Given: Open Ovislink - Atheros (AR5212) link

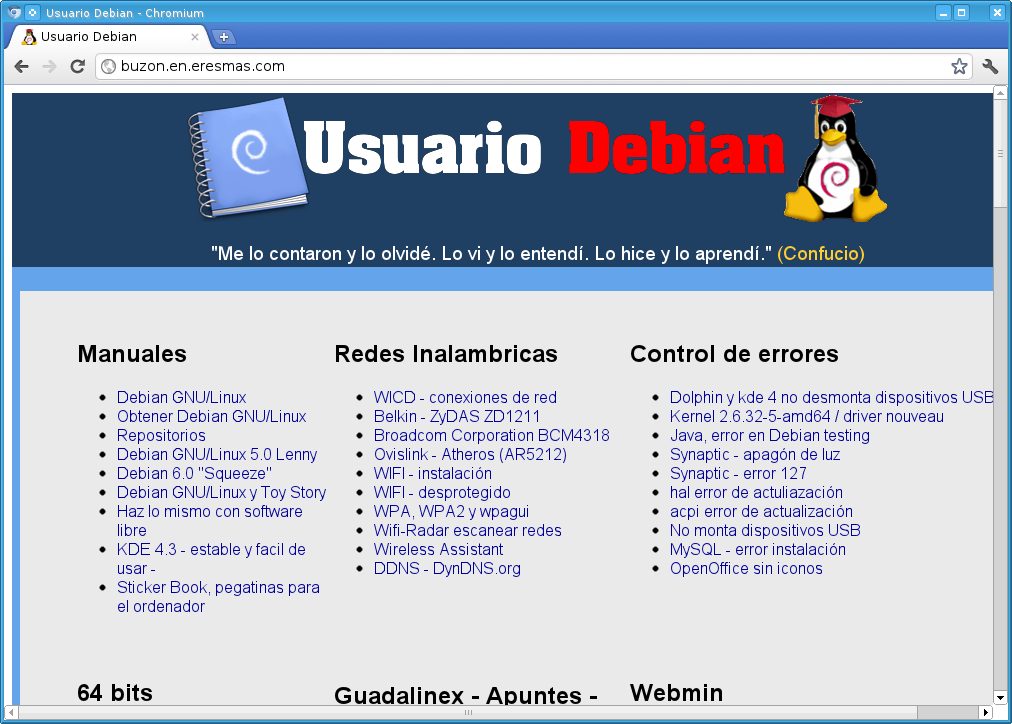Looking at the screenshot, I should coord(471,455).
